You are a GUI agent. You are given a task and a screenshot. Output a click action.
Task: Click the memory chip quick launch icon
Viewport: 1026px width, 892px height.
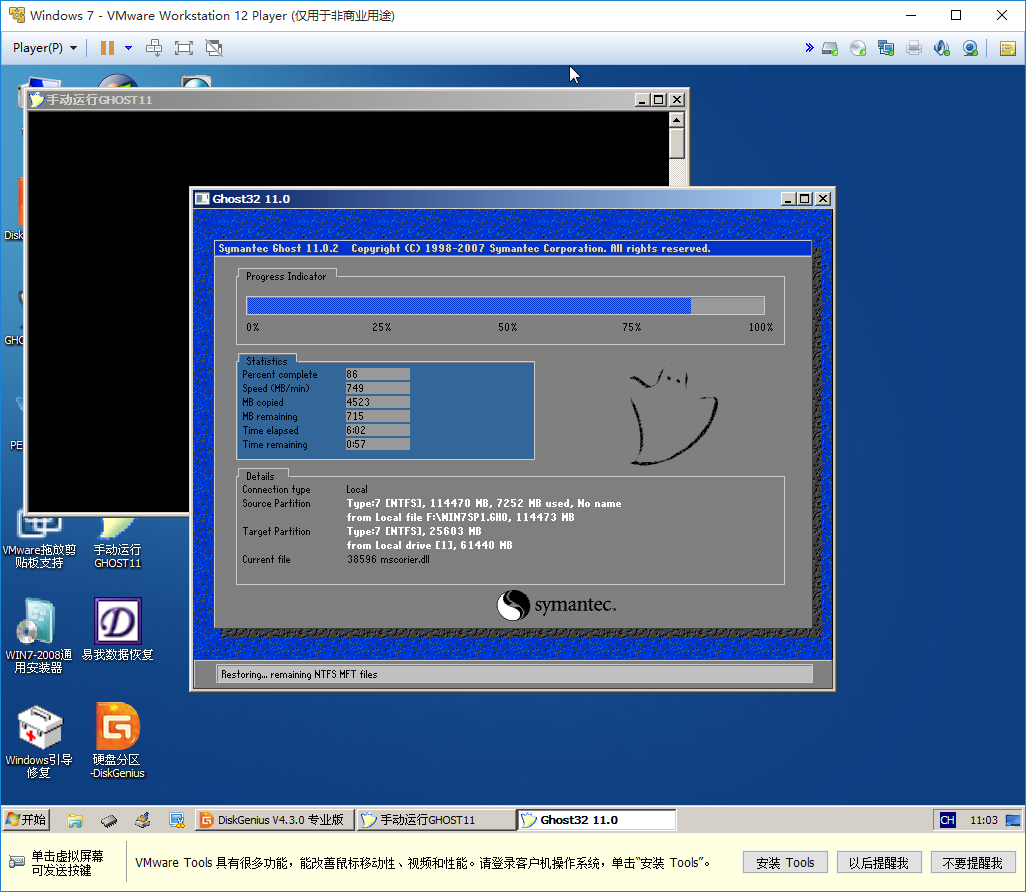pos(109,820)
